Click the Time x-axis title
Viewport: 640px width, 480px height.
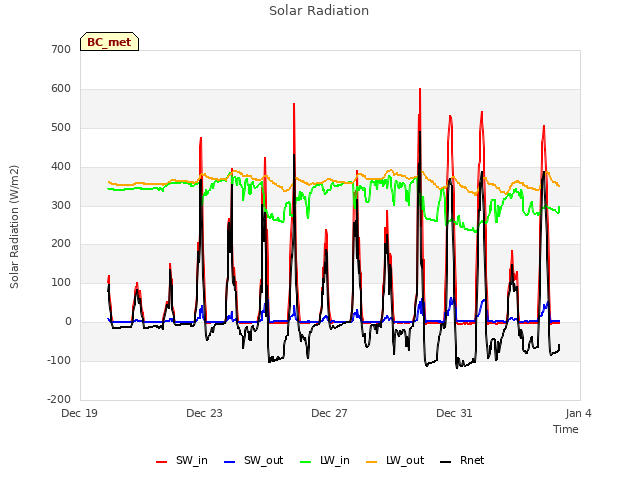[566, 429]
